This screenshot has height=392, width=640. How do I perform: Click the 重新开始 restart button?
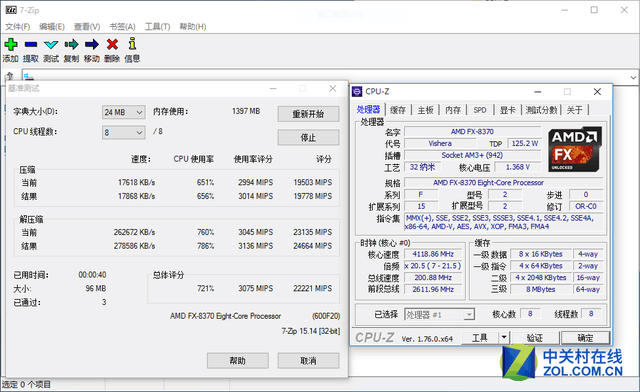click(x=308, y=114)
